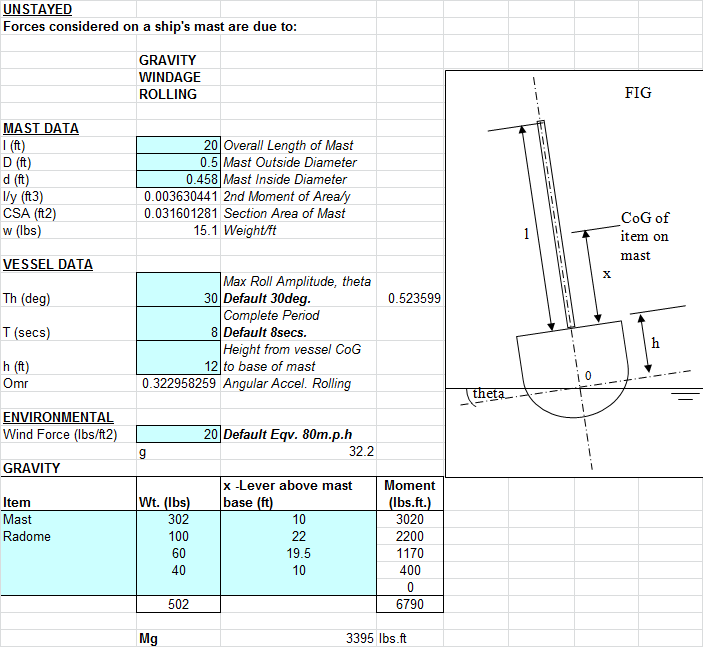Select the weight cell showing 40

pyautogui.click(x=178, y=570)
